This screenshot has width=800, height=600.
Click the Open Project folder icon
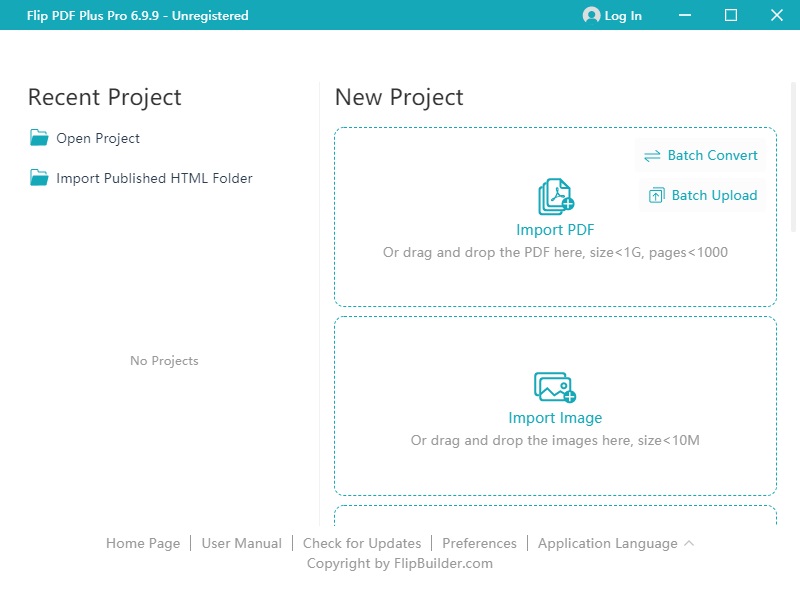[39, 138]
